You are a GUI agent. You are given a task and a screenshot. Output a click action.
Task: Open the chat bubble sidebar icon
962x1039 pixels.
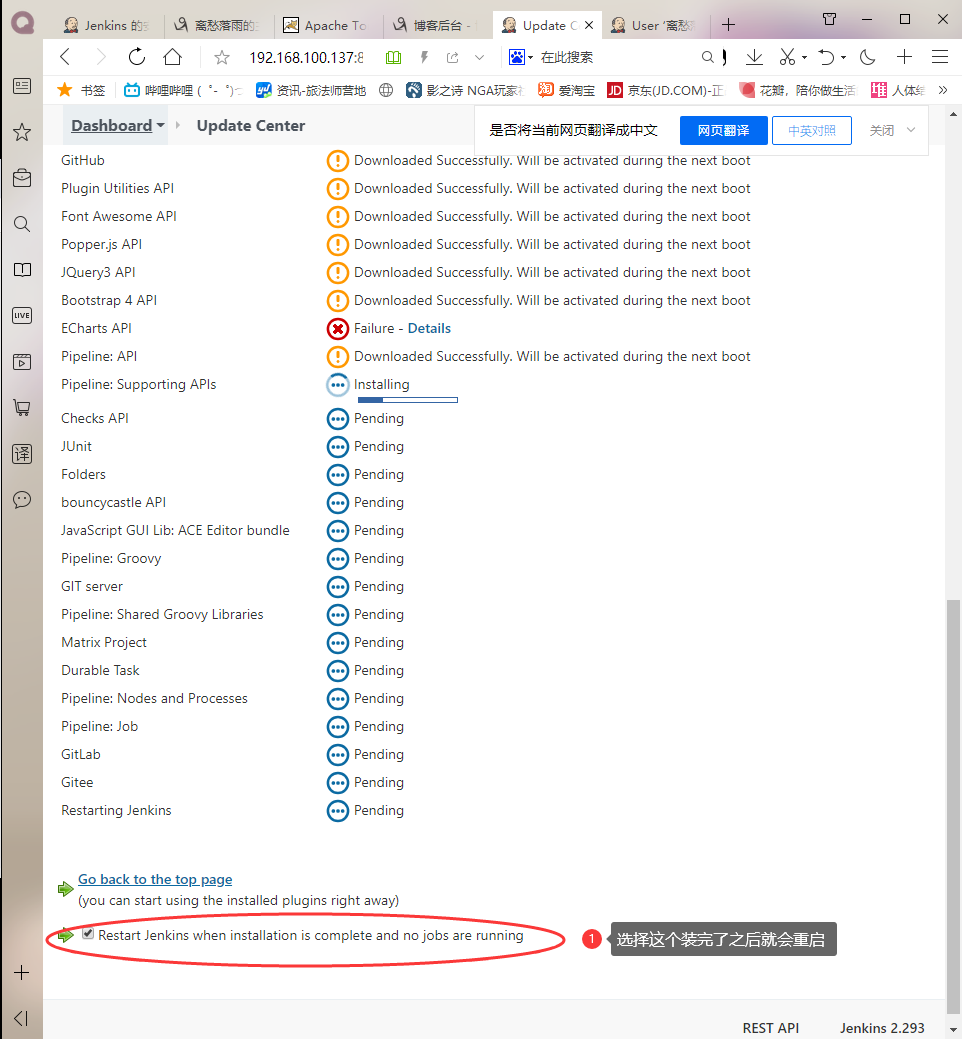coord(22,500)
